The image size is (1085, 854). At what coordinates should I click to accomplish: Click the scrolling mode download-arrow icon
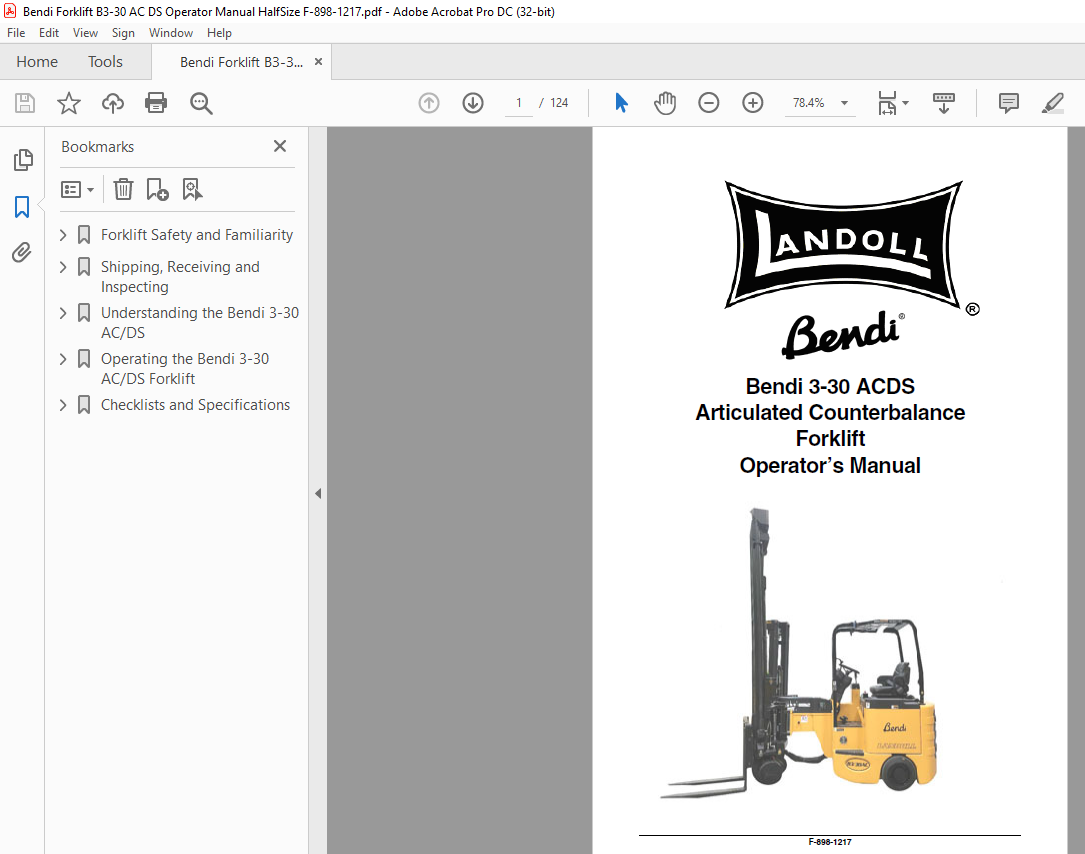coord(944,103)
